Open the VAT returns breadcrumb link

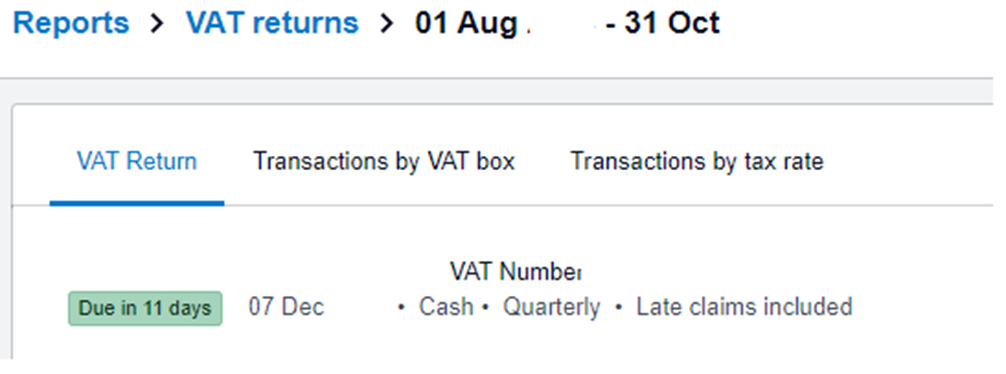pos(272,23)
